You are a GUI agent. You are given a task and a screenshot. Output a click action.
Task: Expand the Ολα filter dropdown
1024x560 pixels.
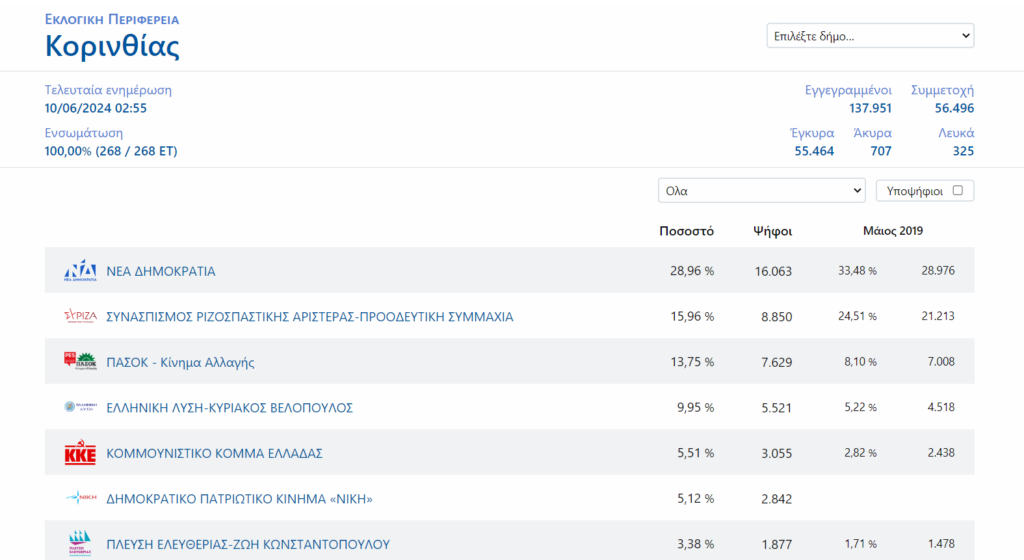(x=761, y=191)
